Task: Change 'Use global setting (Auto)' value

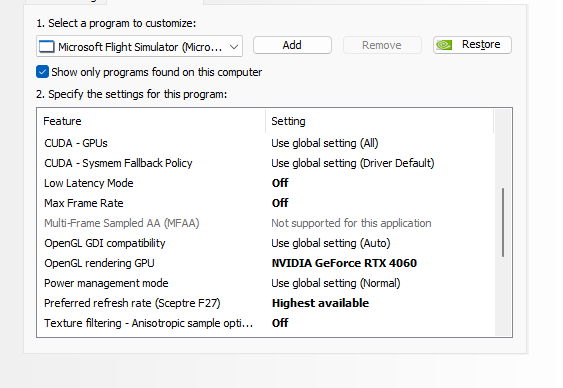Action: tap(331, 243)
